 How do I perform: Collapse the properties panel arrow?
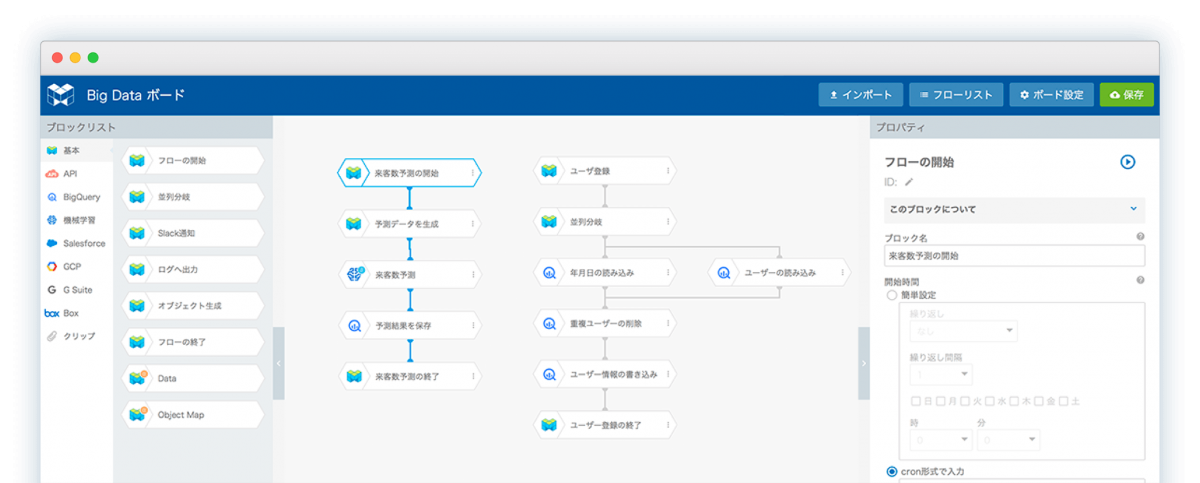click(864, 364)
